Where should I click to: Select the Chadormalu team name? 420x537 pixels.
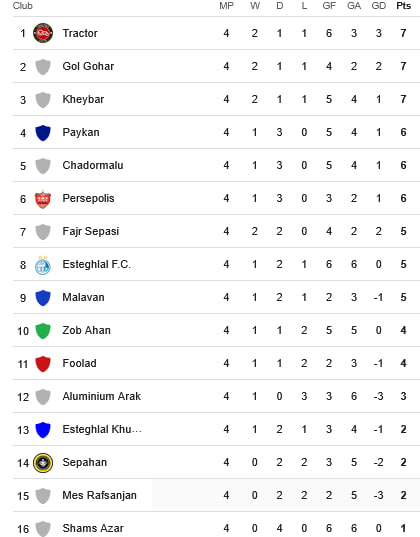pyautogui.click(x=93, y=165)
